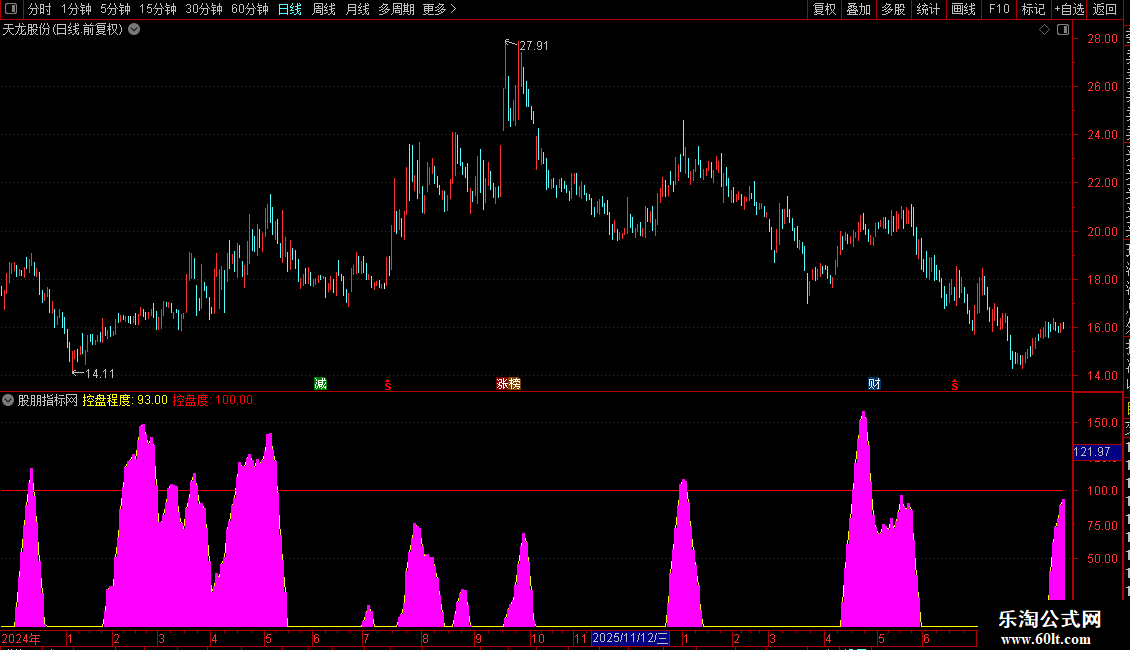Expand the 天龙股份 title dropdown arrow
1130x650 pixels.
[134, 30]
